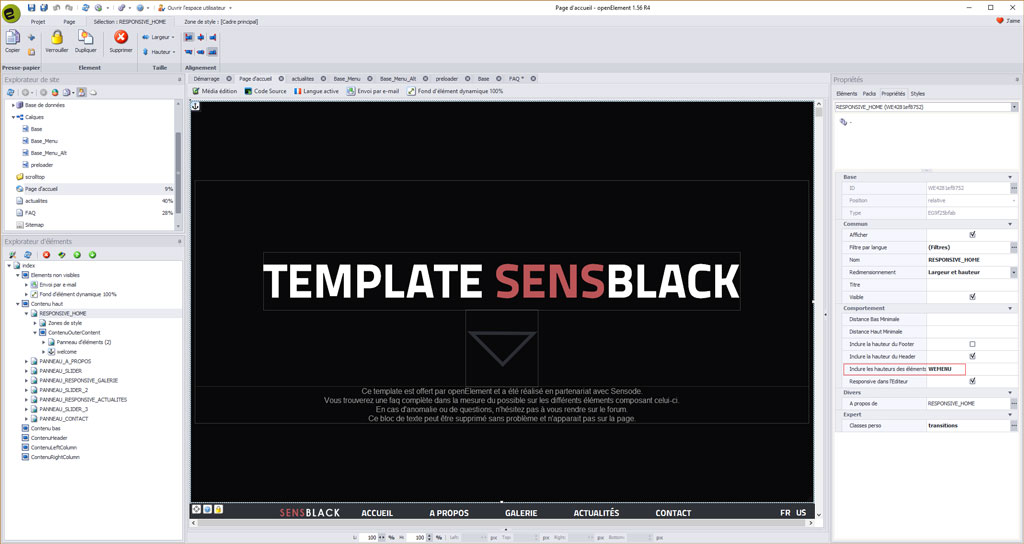Toggle the Afficher checkbox
This screenshot has height=544, width=1024.
click(x=972, y=235)
